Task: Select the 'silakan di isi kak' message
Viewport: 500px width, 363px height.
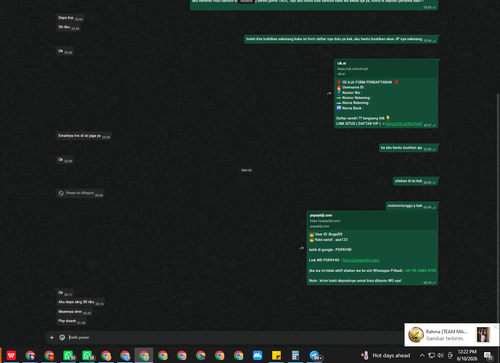Action: point(415,181)
